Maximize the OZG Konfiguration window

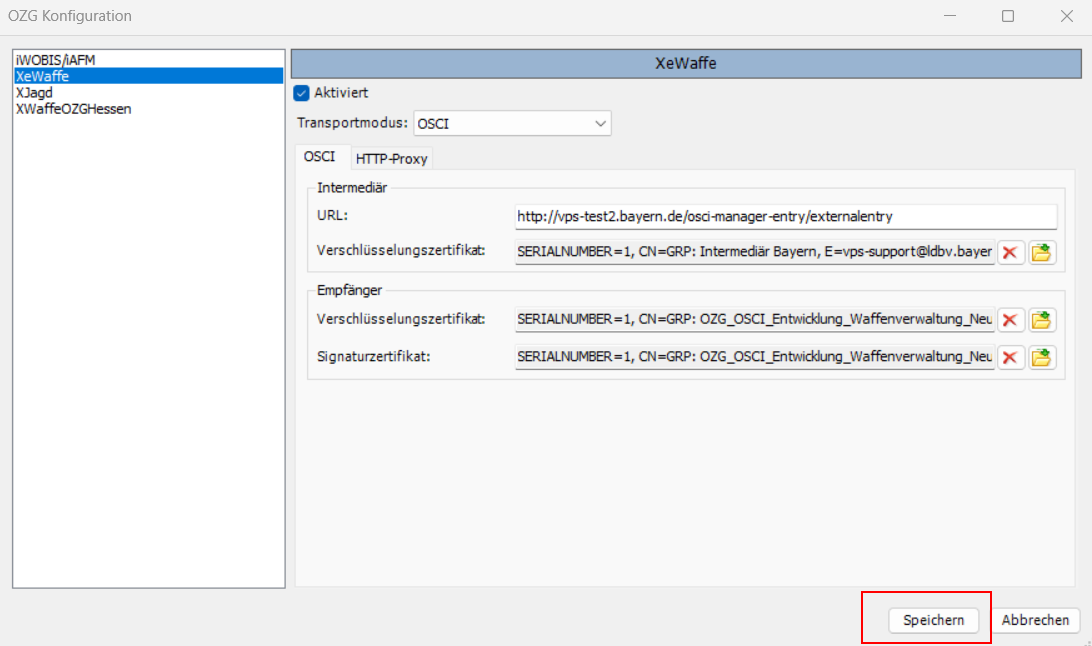pyautogui.click(x=1008, y=16)
